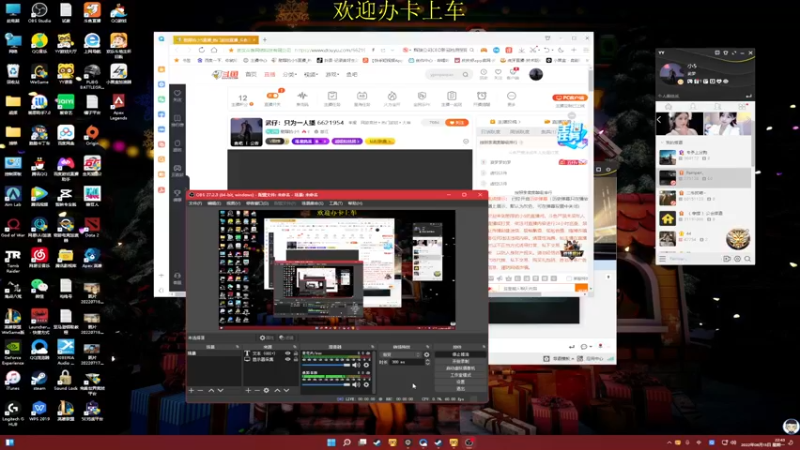Open source properties gear in Sources panel
Image resolution: width=800 pixels, height=450 pixels.
click(x=266, y=390)
